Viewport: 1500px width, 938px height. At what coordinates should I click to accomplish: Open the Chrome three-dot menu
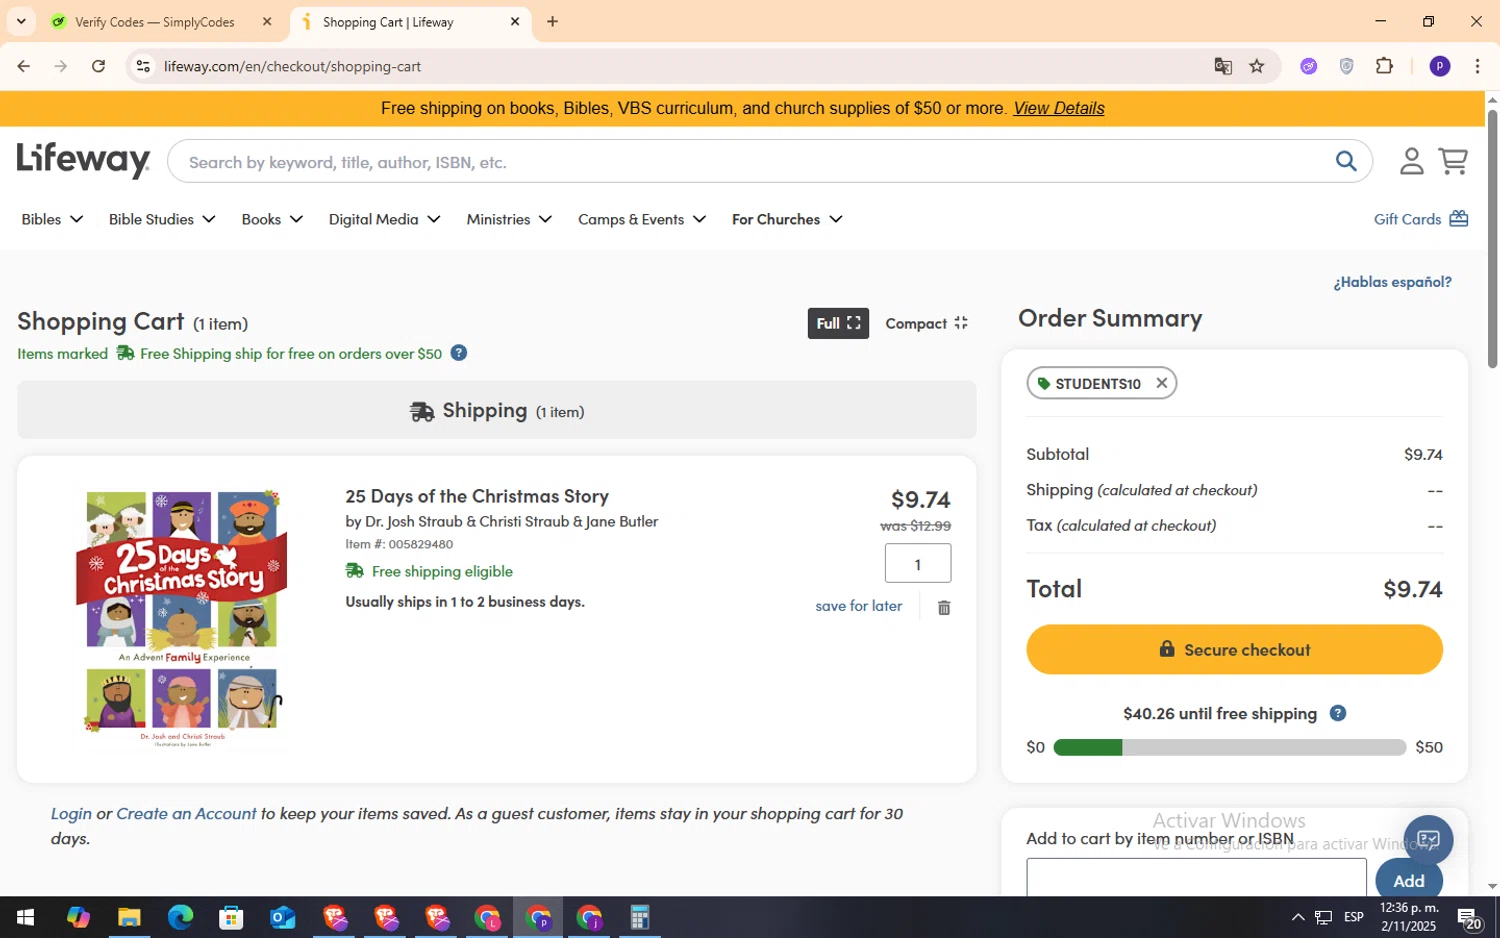1477,66
